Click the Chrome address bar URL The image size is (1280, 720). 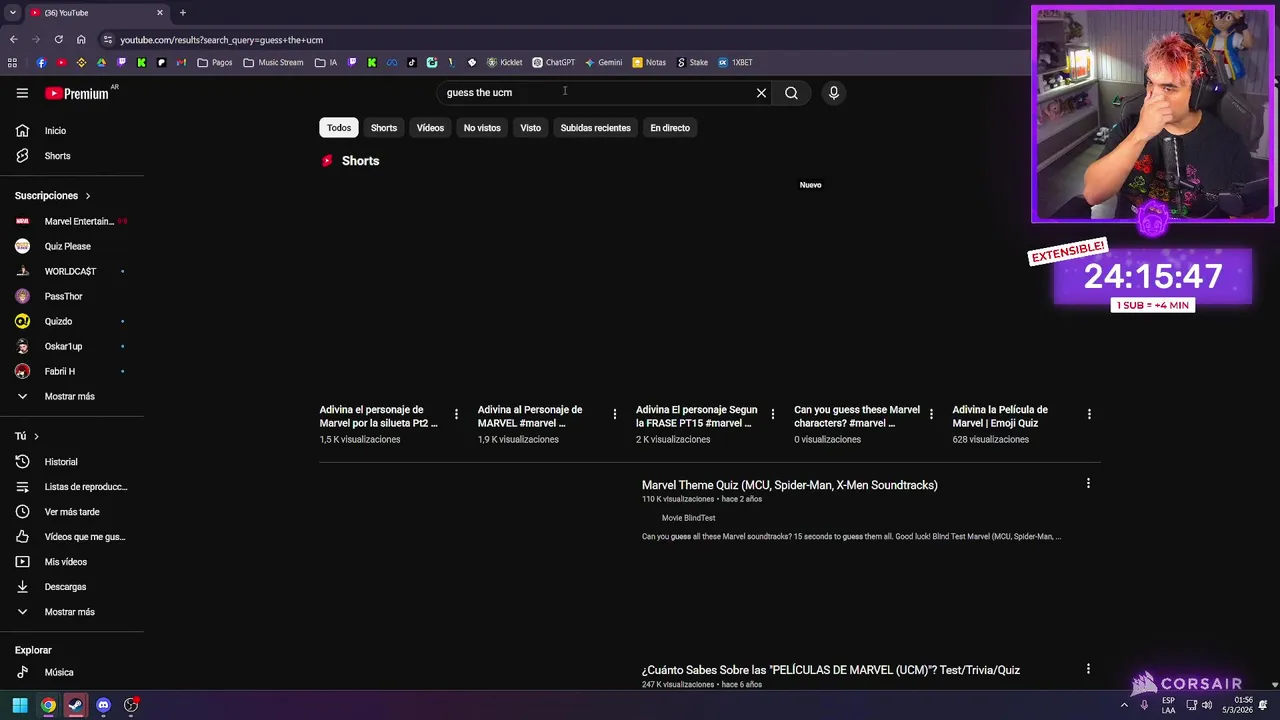(x=221, y=40)
